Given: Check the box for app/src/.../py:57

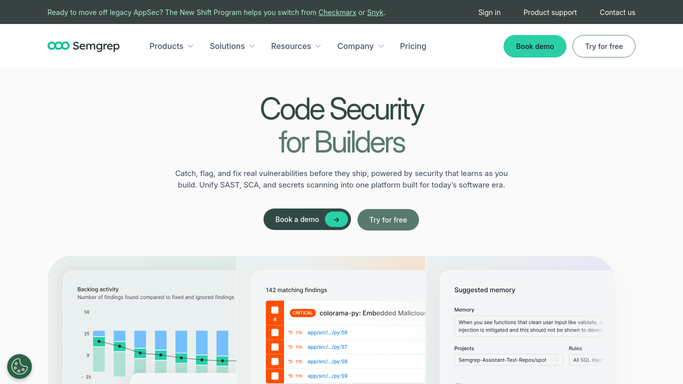Looking at the screenshot, I should 275,347.
